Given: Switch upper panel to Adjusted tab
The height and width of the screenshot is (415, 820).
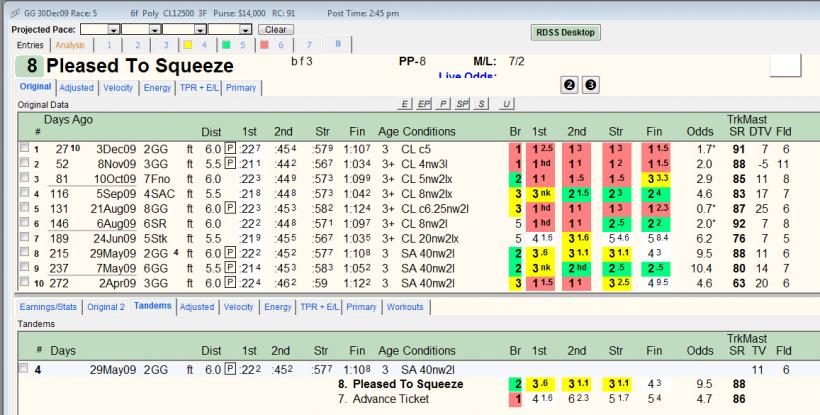Looking at the screenshot, I should tap(76, 88).
